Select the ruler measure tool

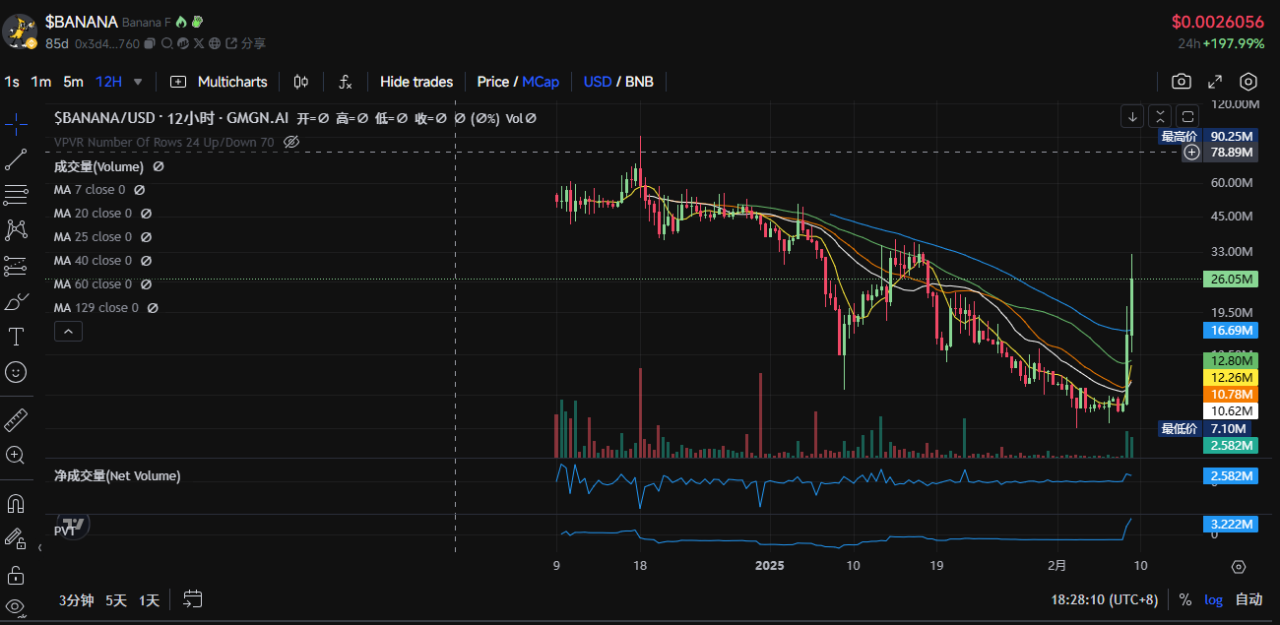(16, 419)
